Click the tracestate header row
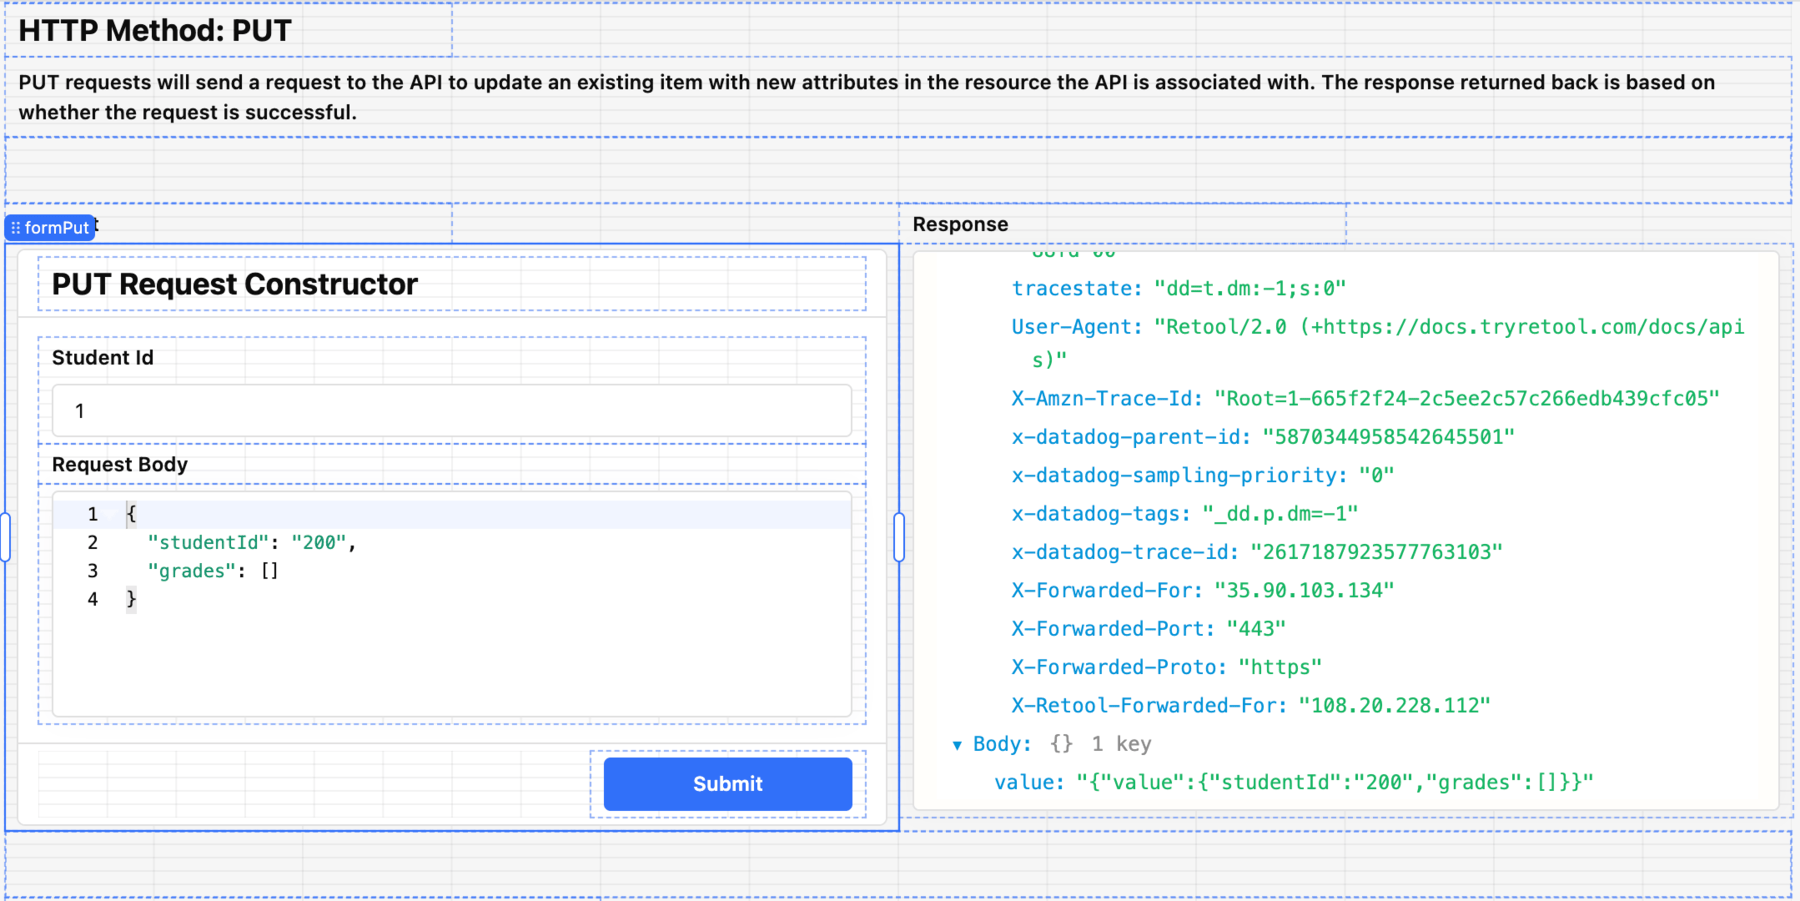 point(1179,289)
